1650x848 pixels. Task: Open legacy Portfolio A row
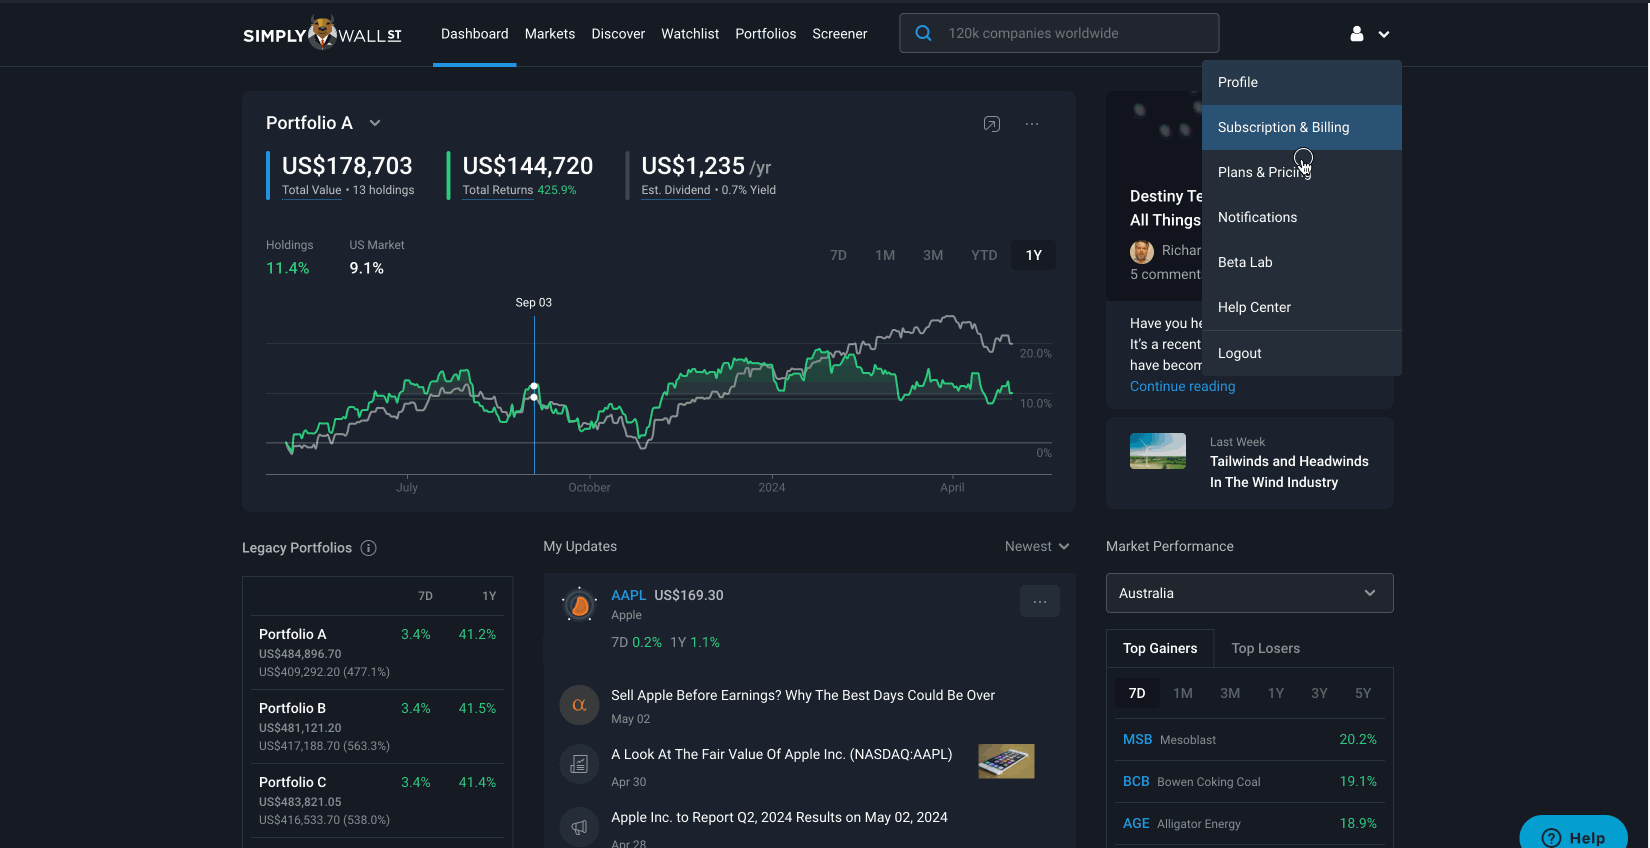(378, 653)
